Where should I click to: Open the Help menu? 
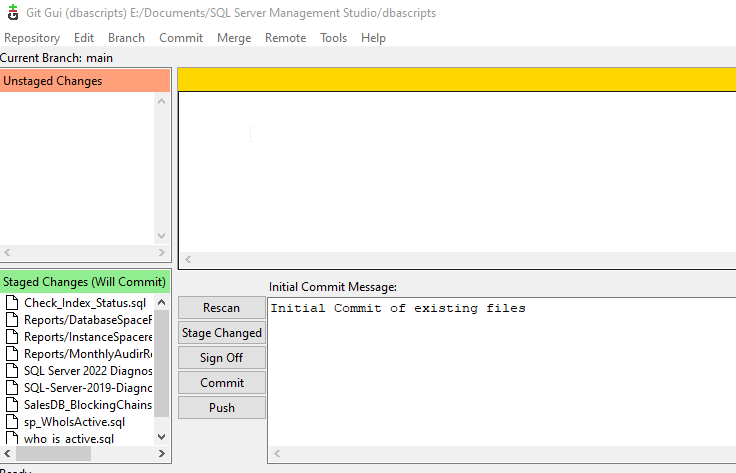373,38
